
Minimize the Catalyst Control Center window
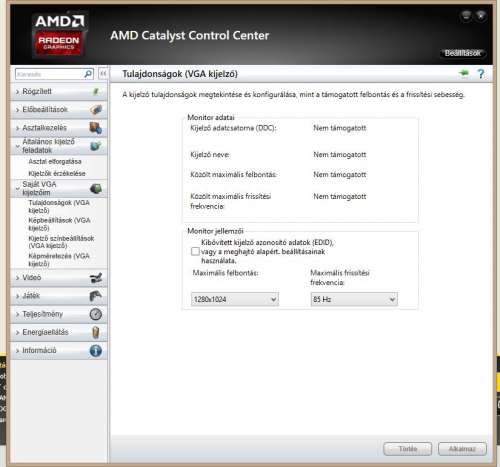point(466,15)
